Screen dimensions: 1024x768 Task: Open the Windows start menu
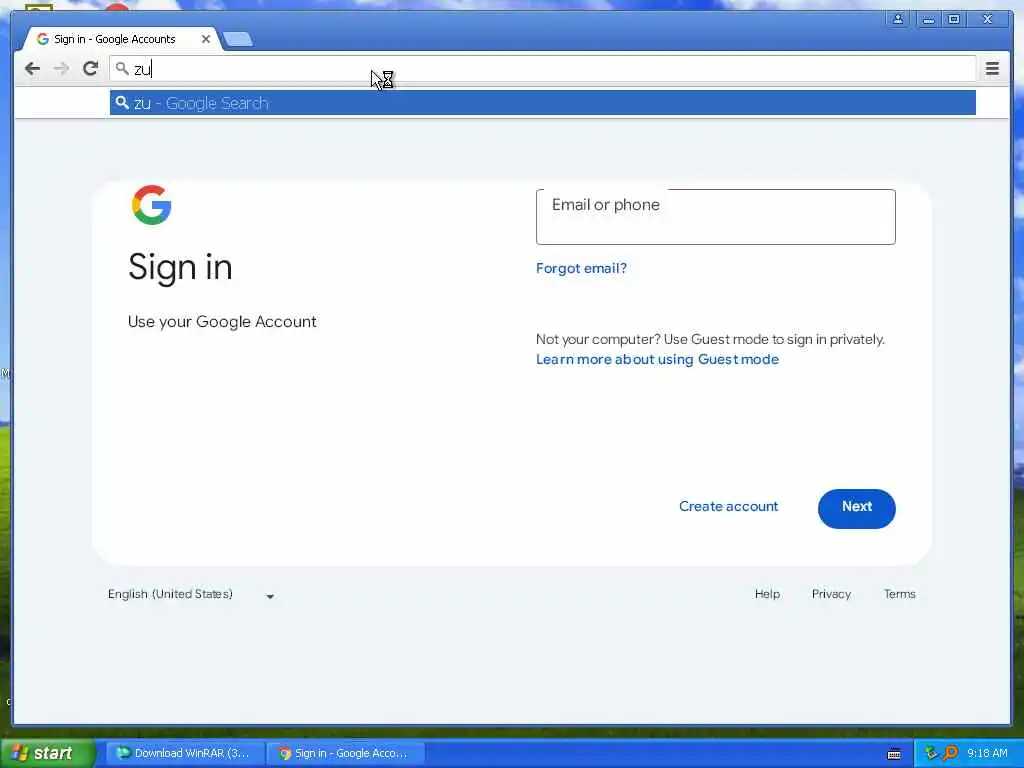tap(46, 753)
